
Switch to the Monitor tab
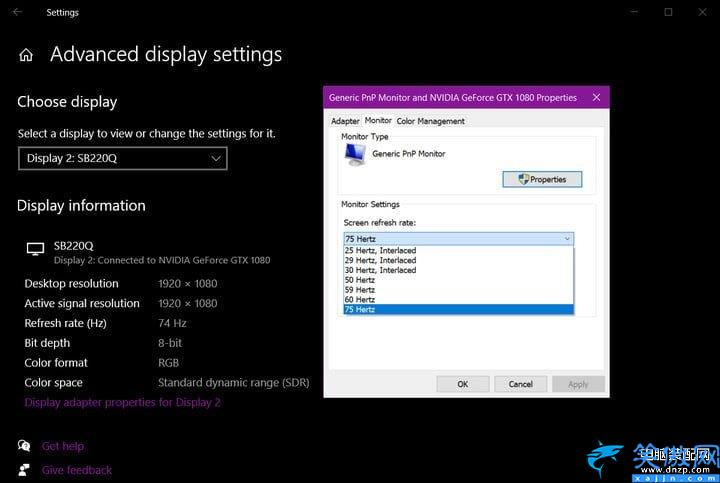(378, 120)
